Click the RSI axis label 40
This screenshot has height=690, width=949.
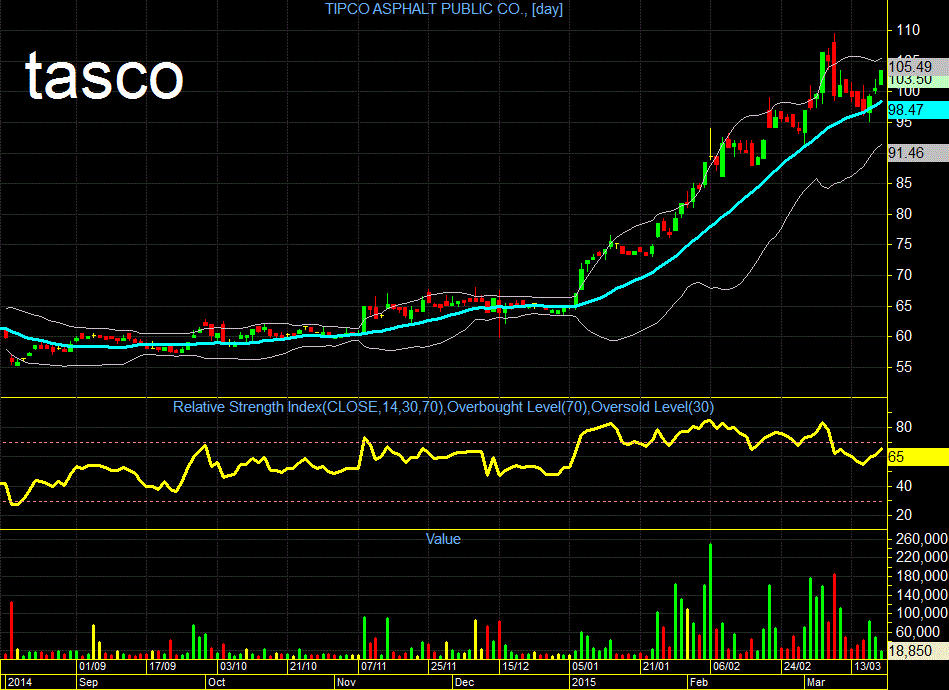pos(904,485)
